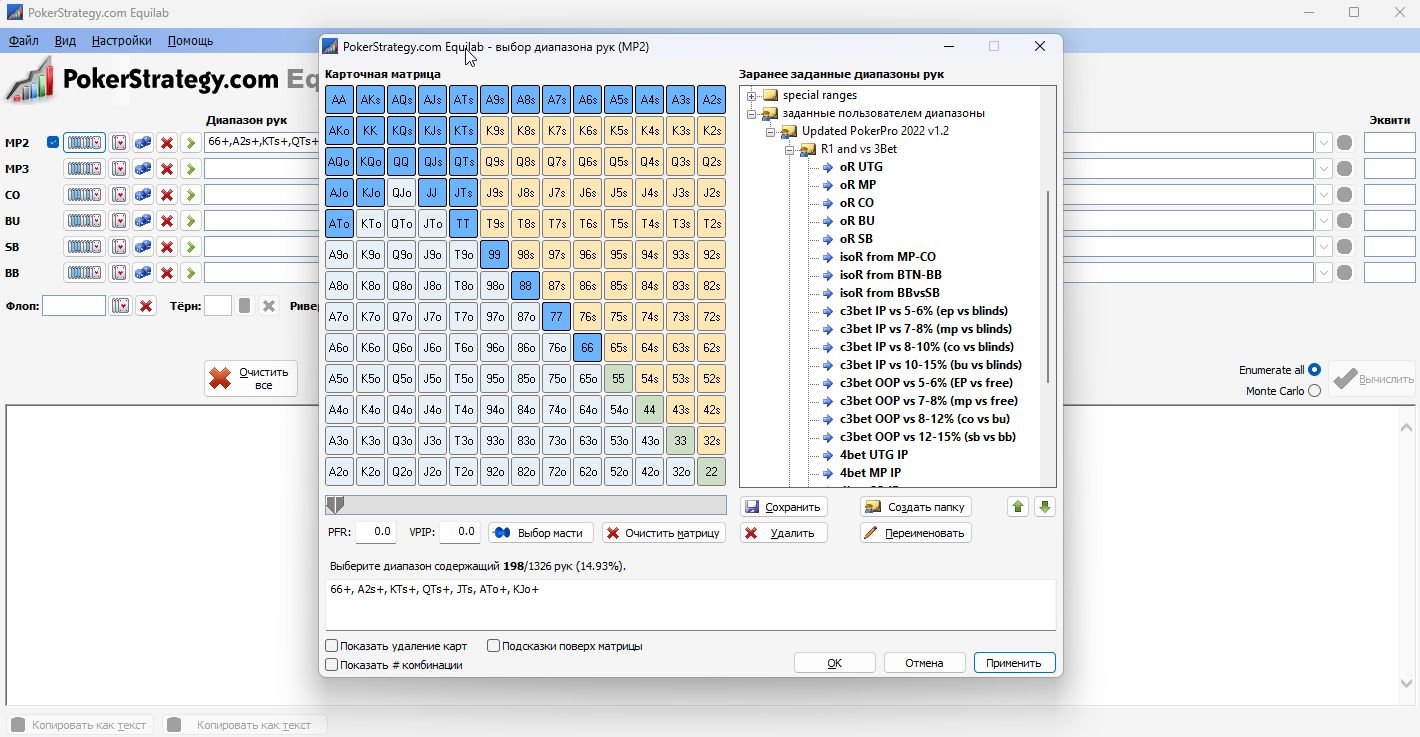Click card picker icon in MP2 row
The width and height of the screenshot is (1420, 737).
(119, 143)
